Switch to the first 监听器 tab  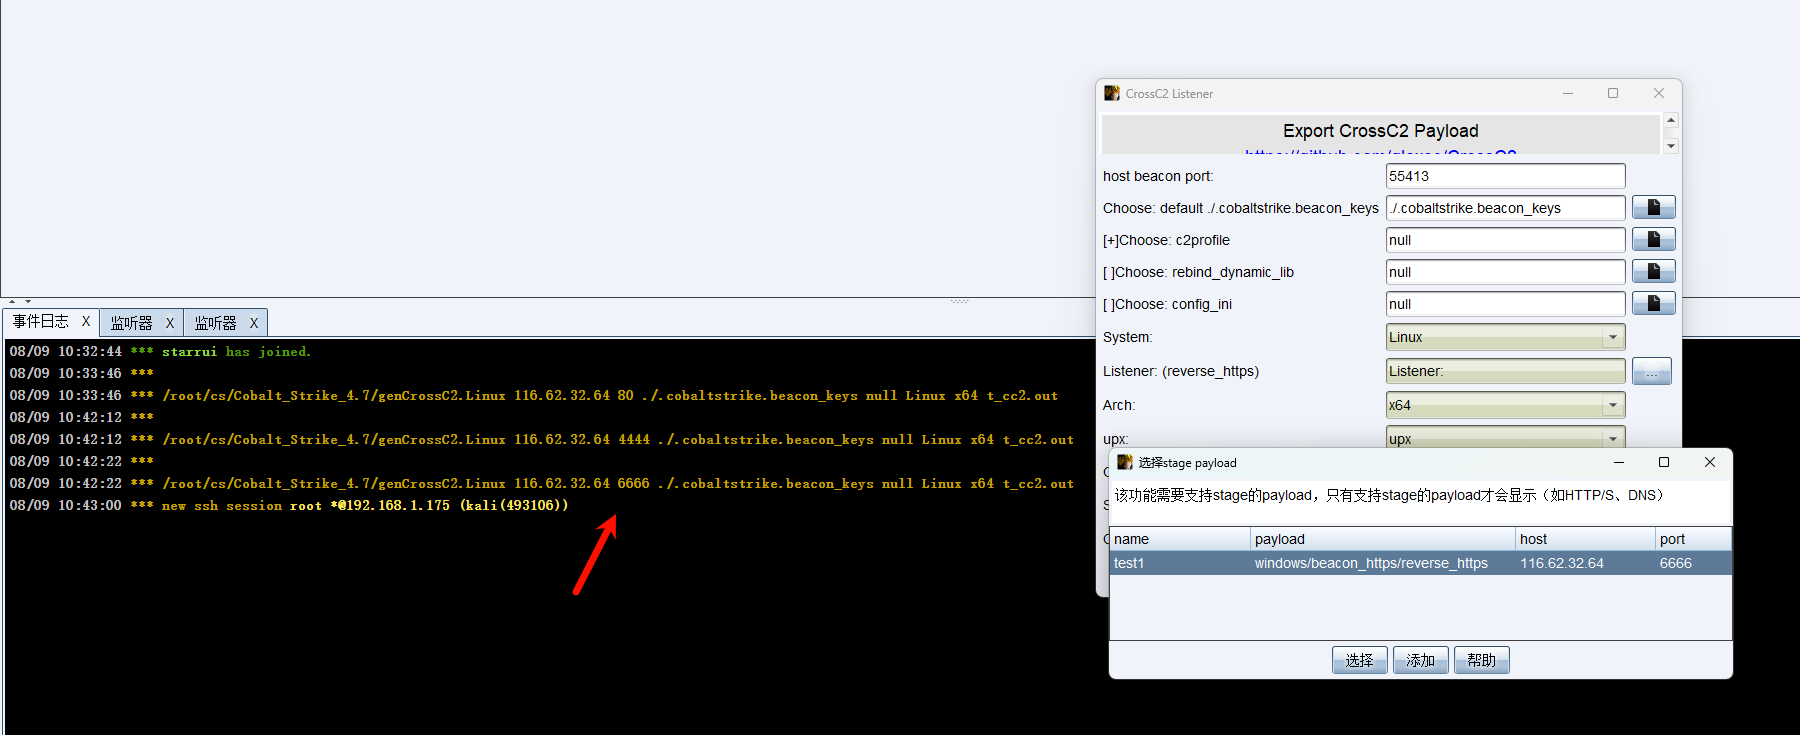pos(131,323)
